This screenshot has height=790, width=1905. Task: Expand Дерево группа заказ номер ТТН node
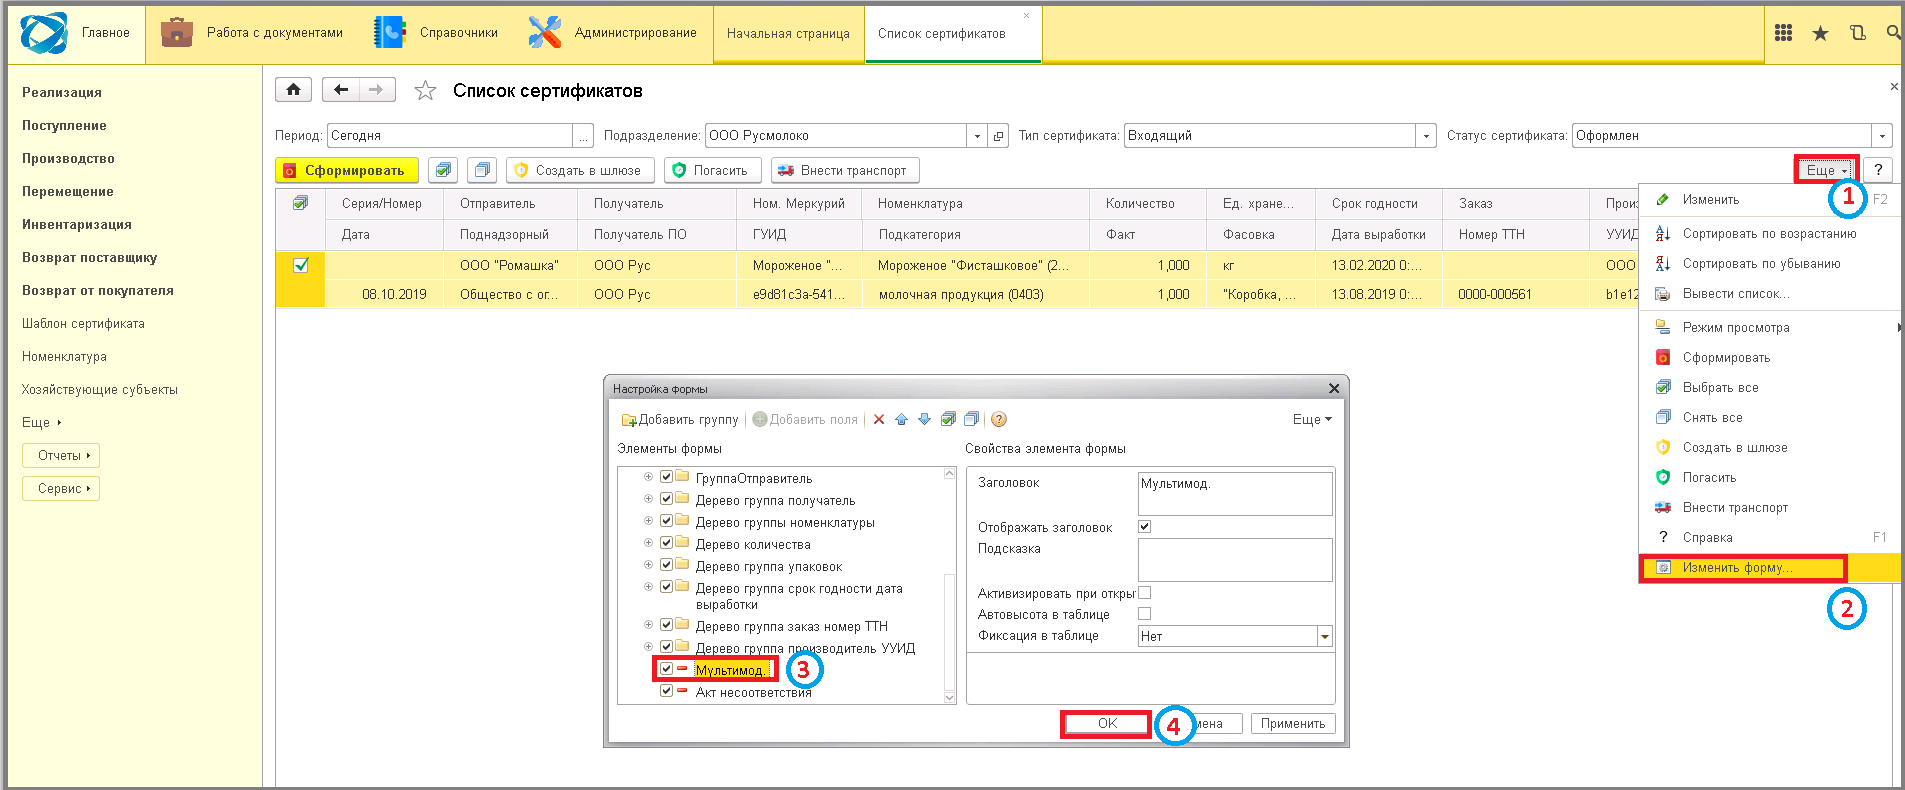[x=648, y=625]
